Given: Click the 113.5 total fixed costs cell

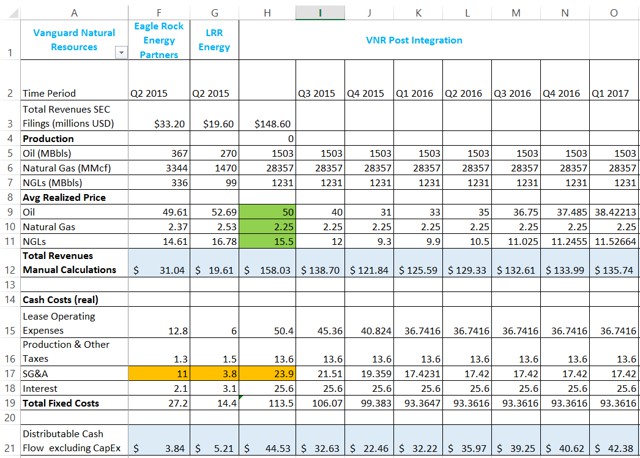Looking at the screenshot, I should click(x=267, y=403).
